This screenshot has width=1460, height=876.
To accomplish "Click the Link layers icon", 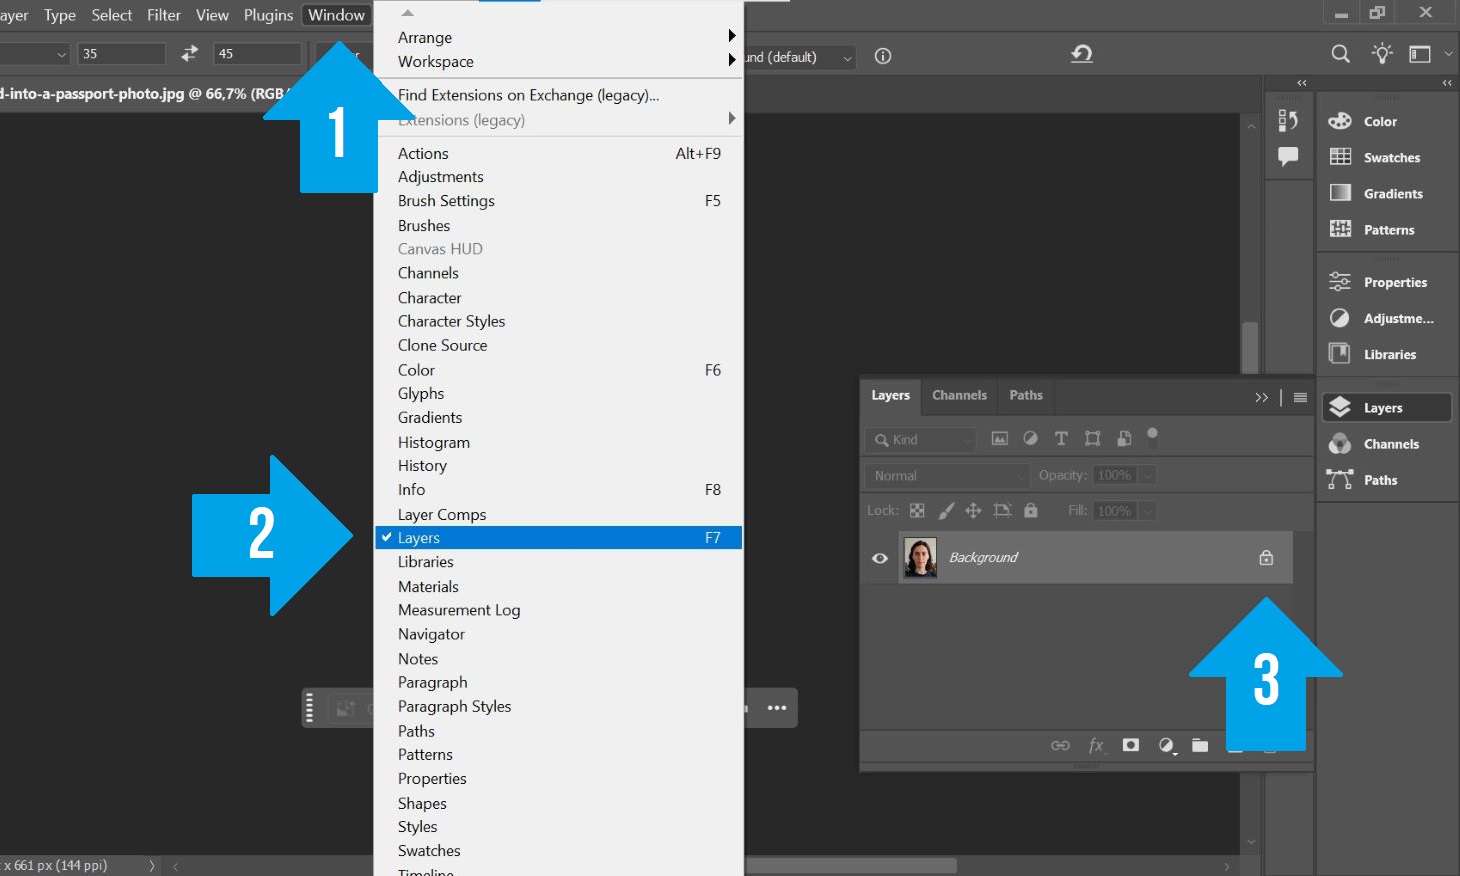I will (x=1060, y=746).
